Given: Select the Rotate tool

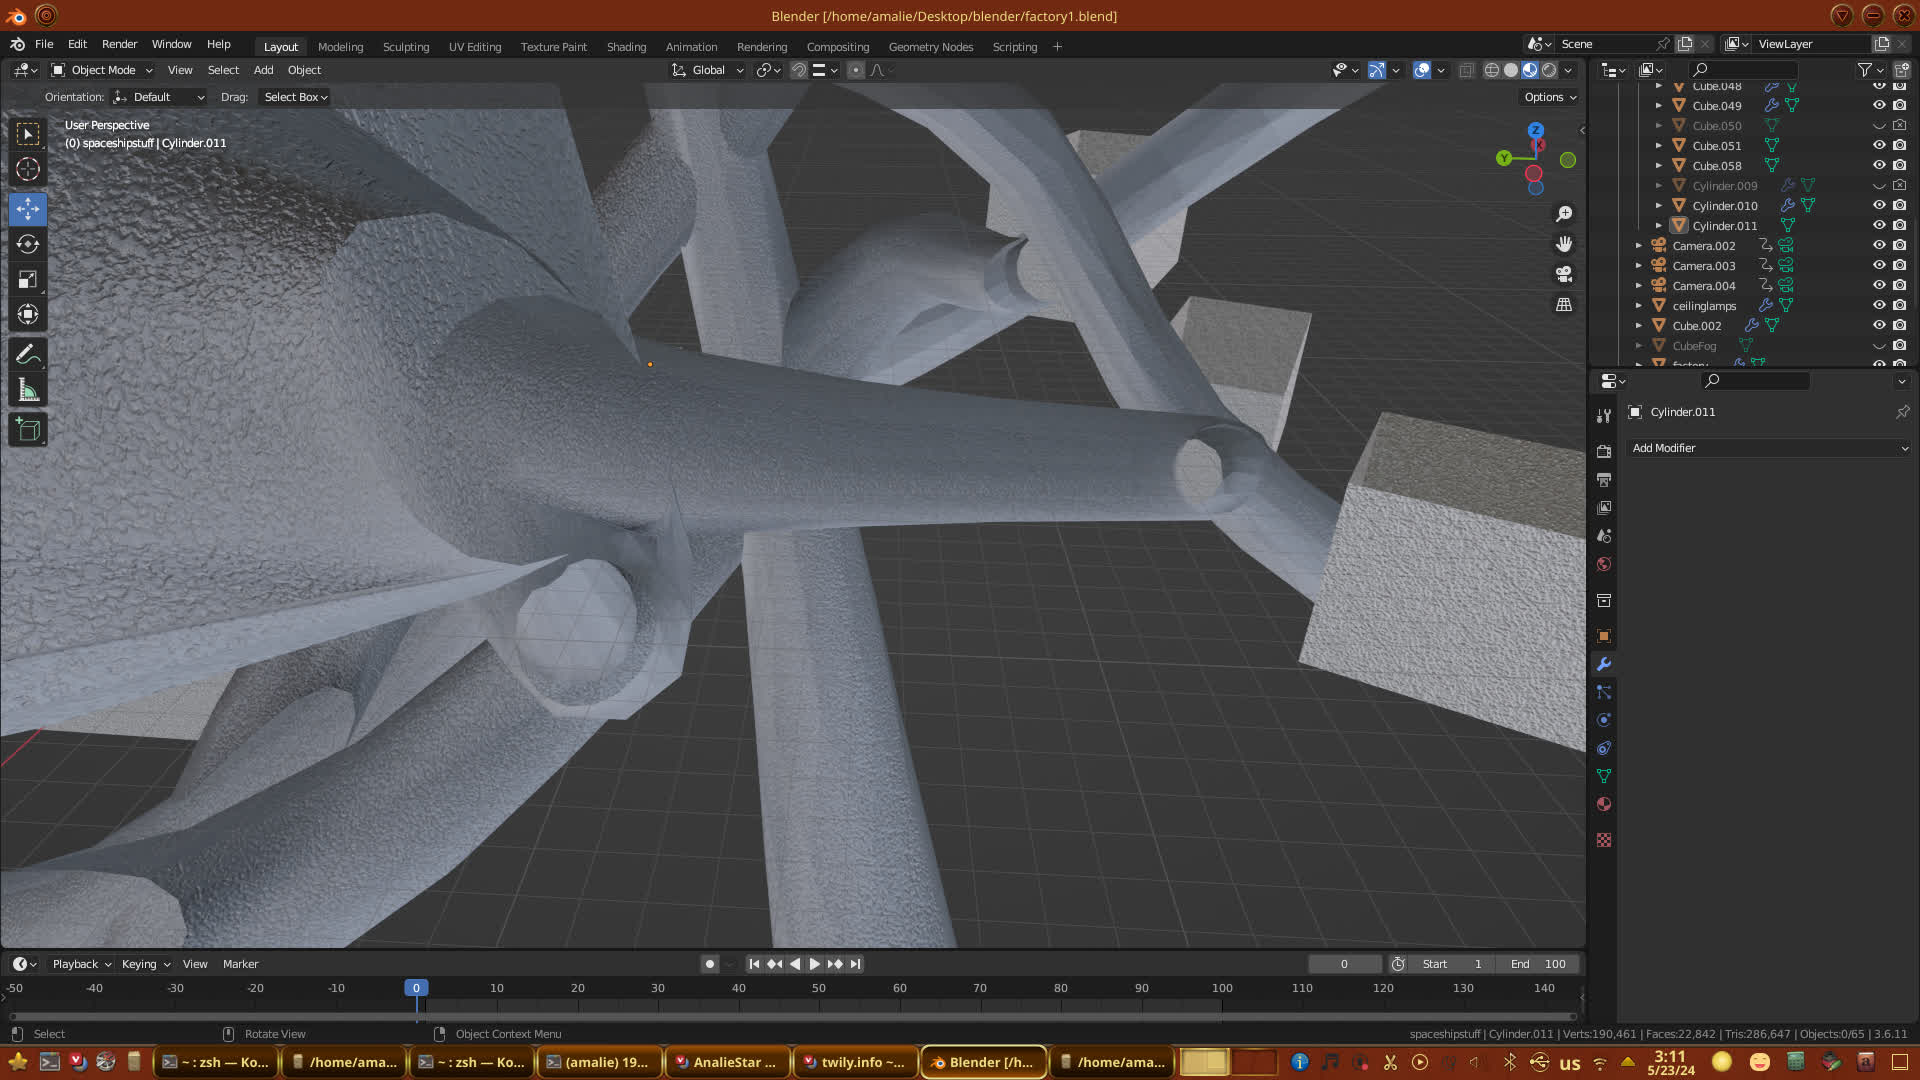Looking at the screenshot, I should (x=28, y=244).
